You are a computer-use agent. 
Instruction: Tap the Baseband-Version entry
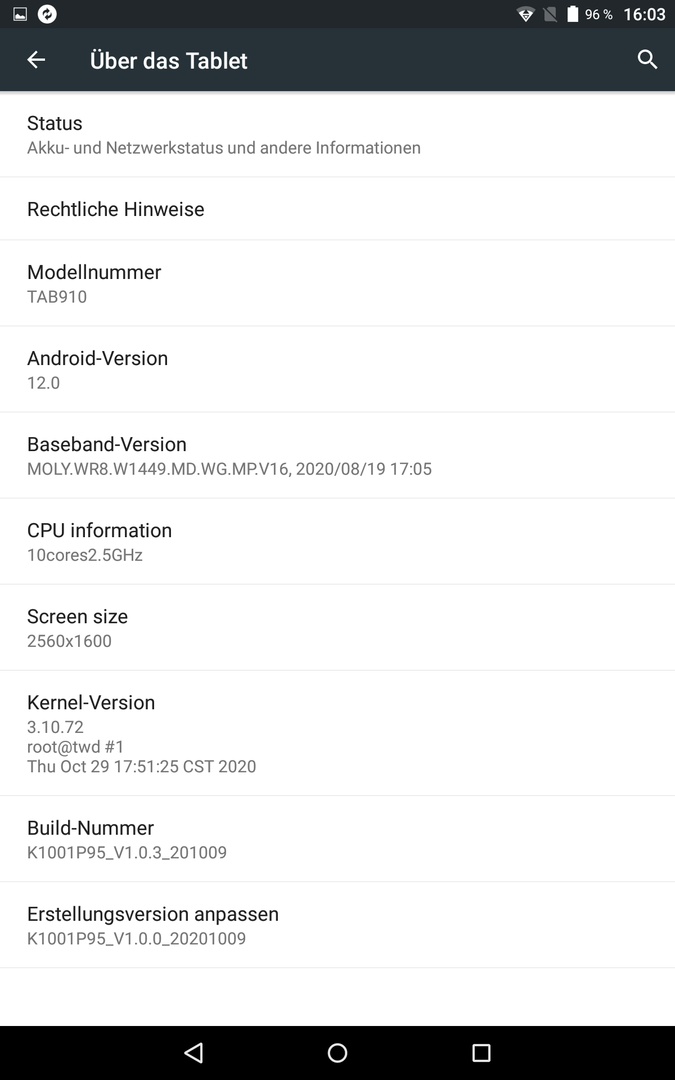tap(338, 455)
